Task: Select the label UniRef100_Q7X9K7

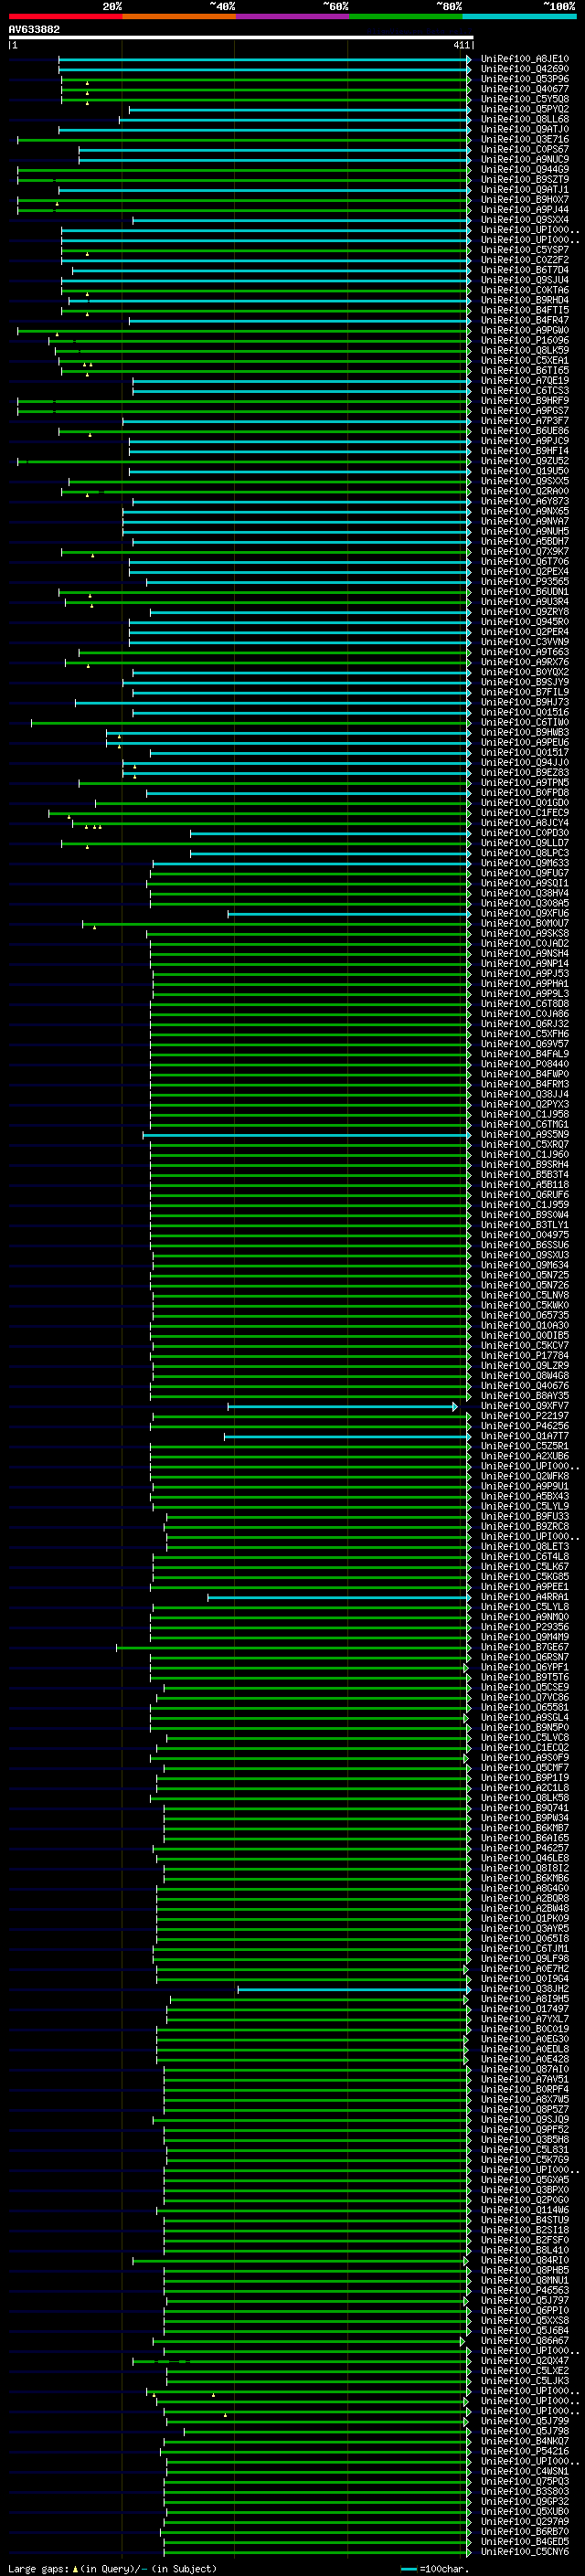Action: point(525,551)
